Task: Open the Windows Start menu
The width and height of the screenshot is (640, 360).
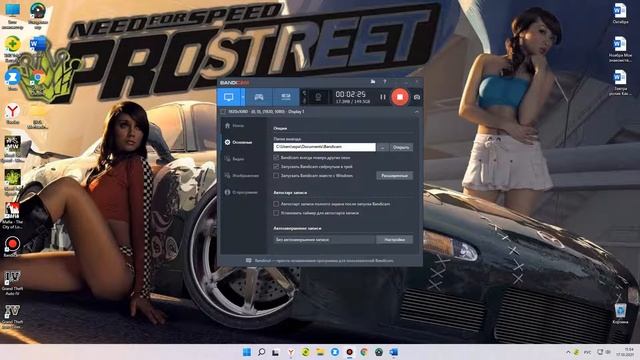Action: pyautogui.click(x=247, y=352)
